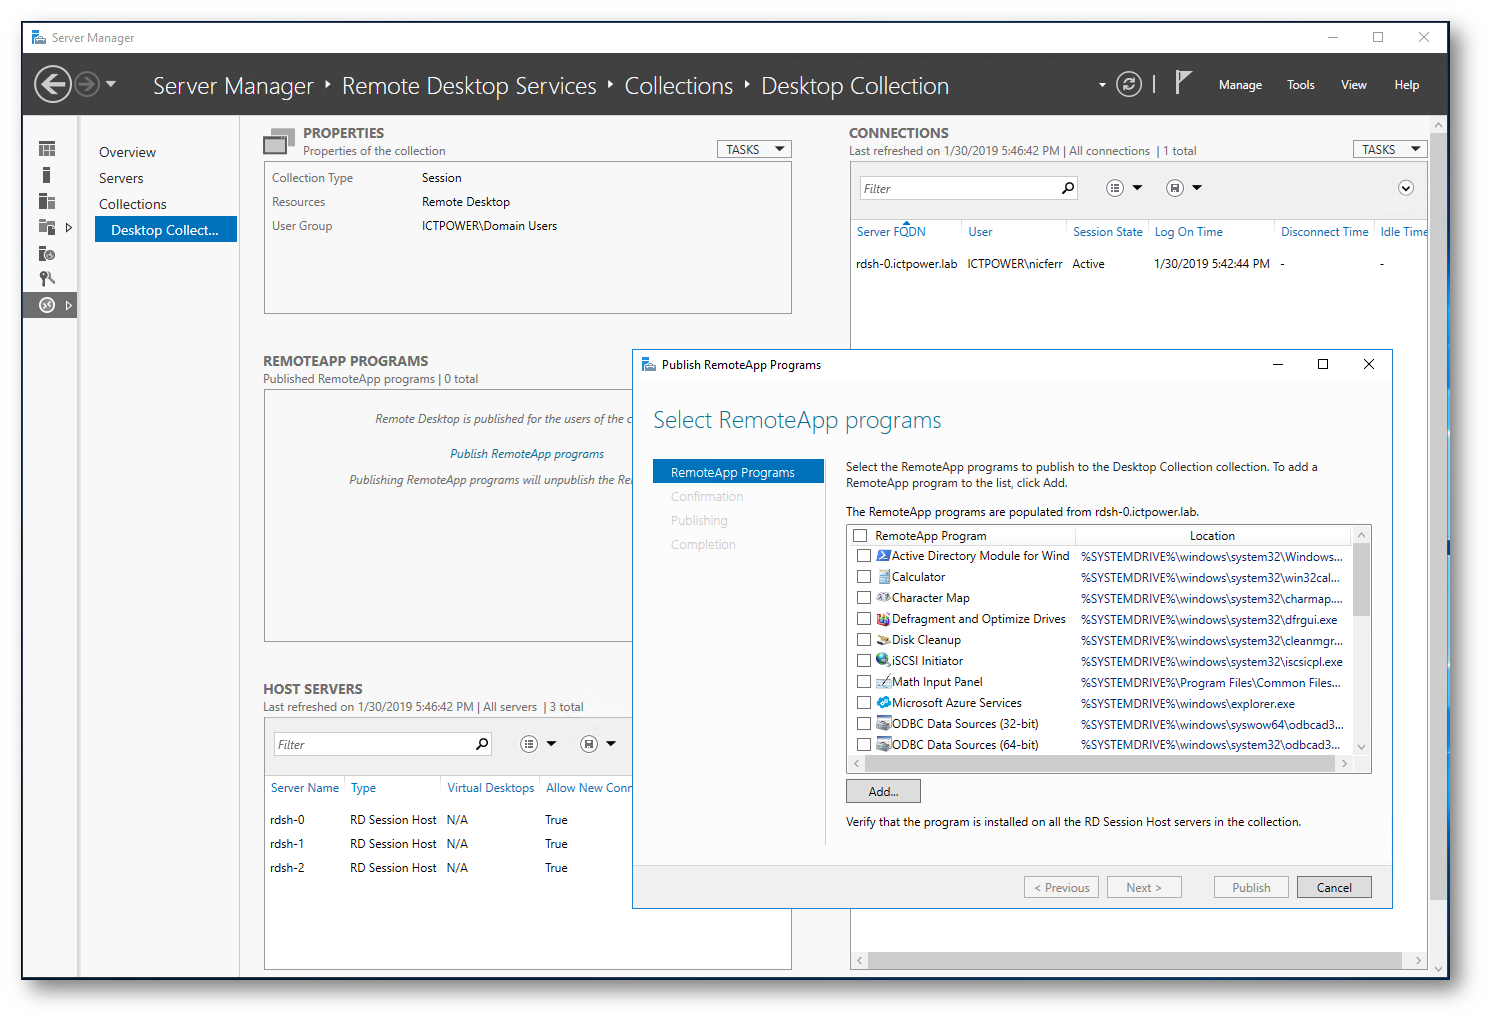Check the select-all box beside RemoteApp Program header
Viewport: 1492px width, 1022px height.
pos(860,536)
